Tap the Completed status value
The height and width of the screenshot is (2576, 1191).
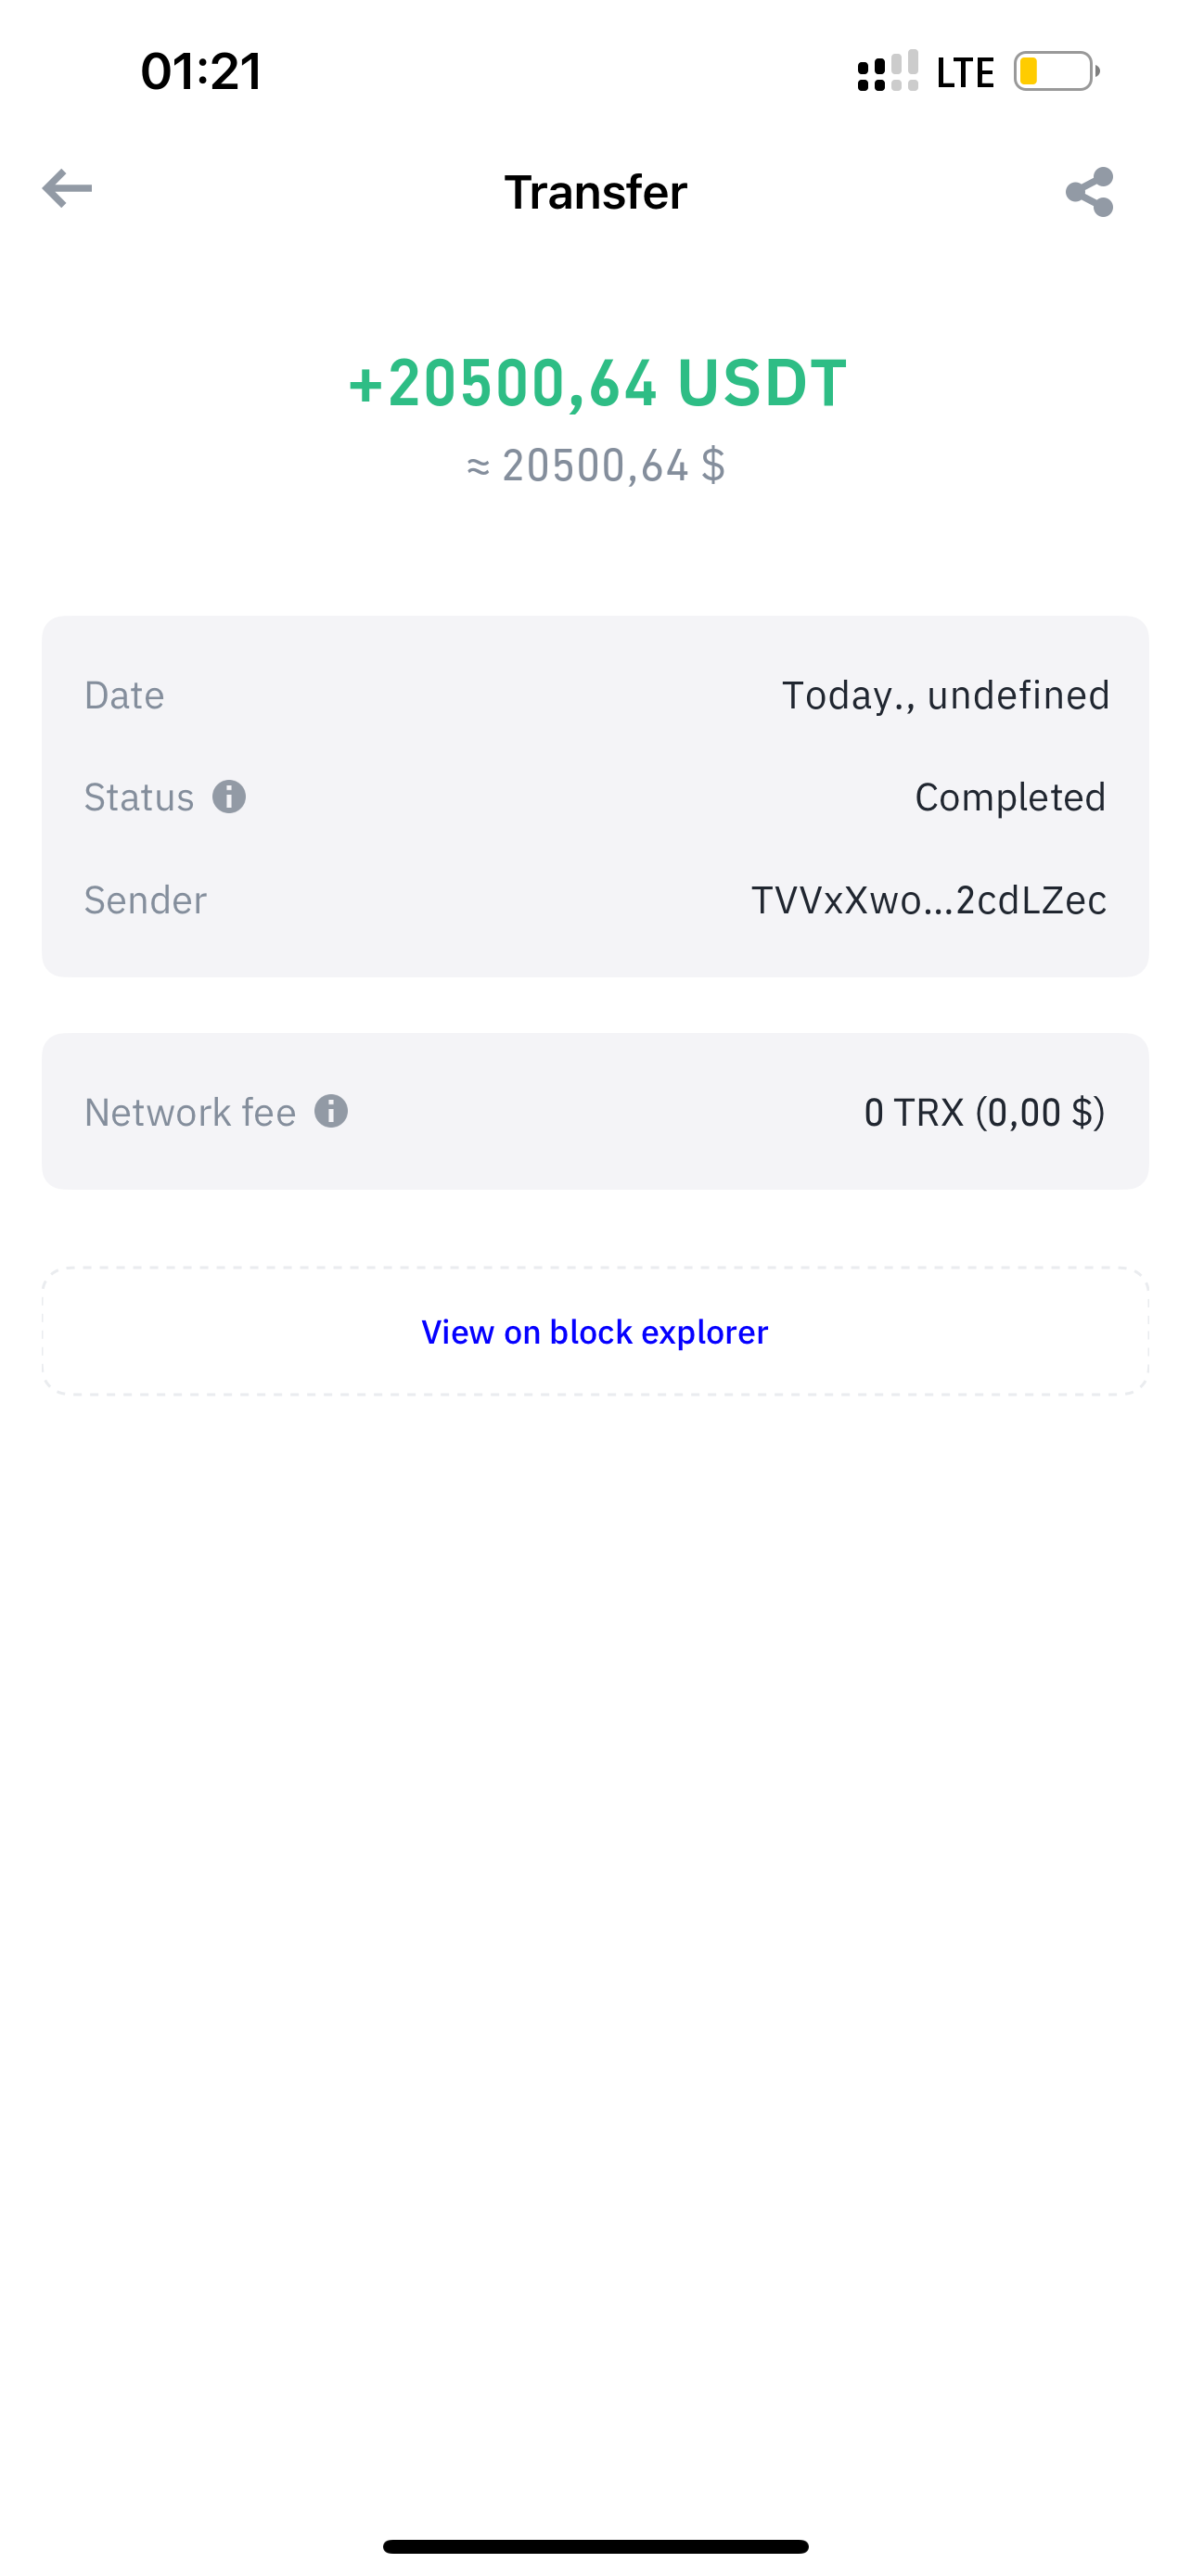(x=1009, y=797)
